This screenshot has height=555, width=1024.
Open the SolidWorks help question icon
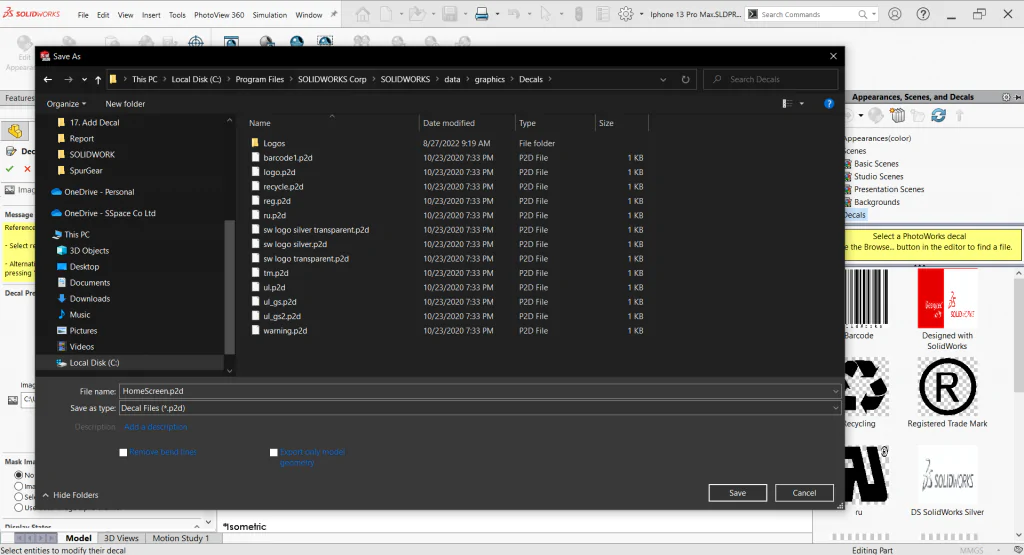click(x=923, y=14)
